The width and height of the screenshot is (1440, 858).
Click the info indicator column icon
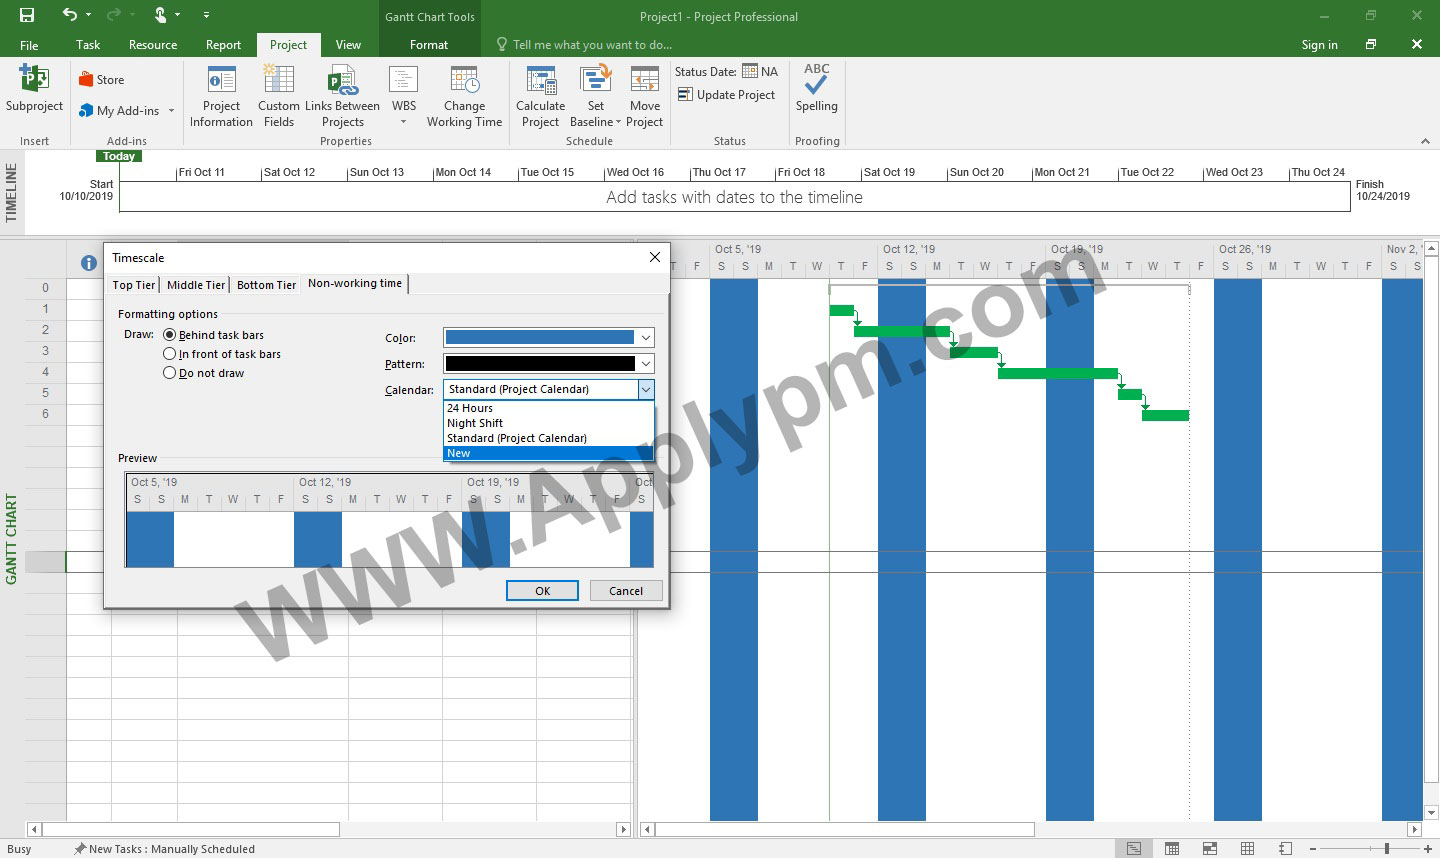(88, 263)
